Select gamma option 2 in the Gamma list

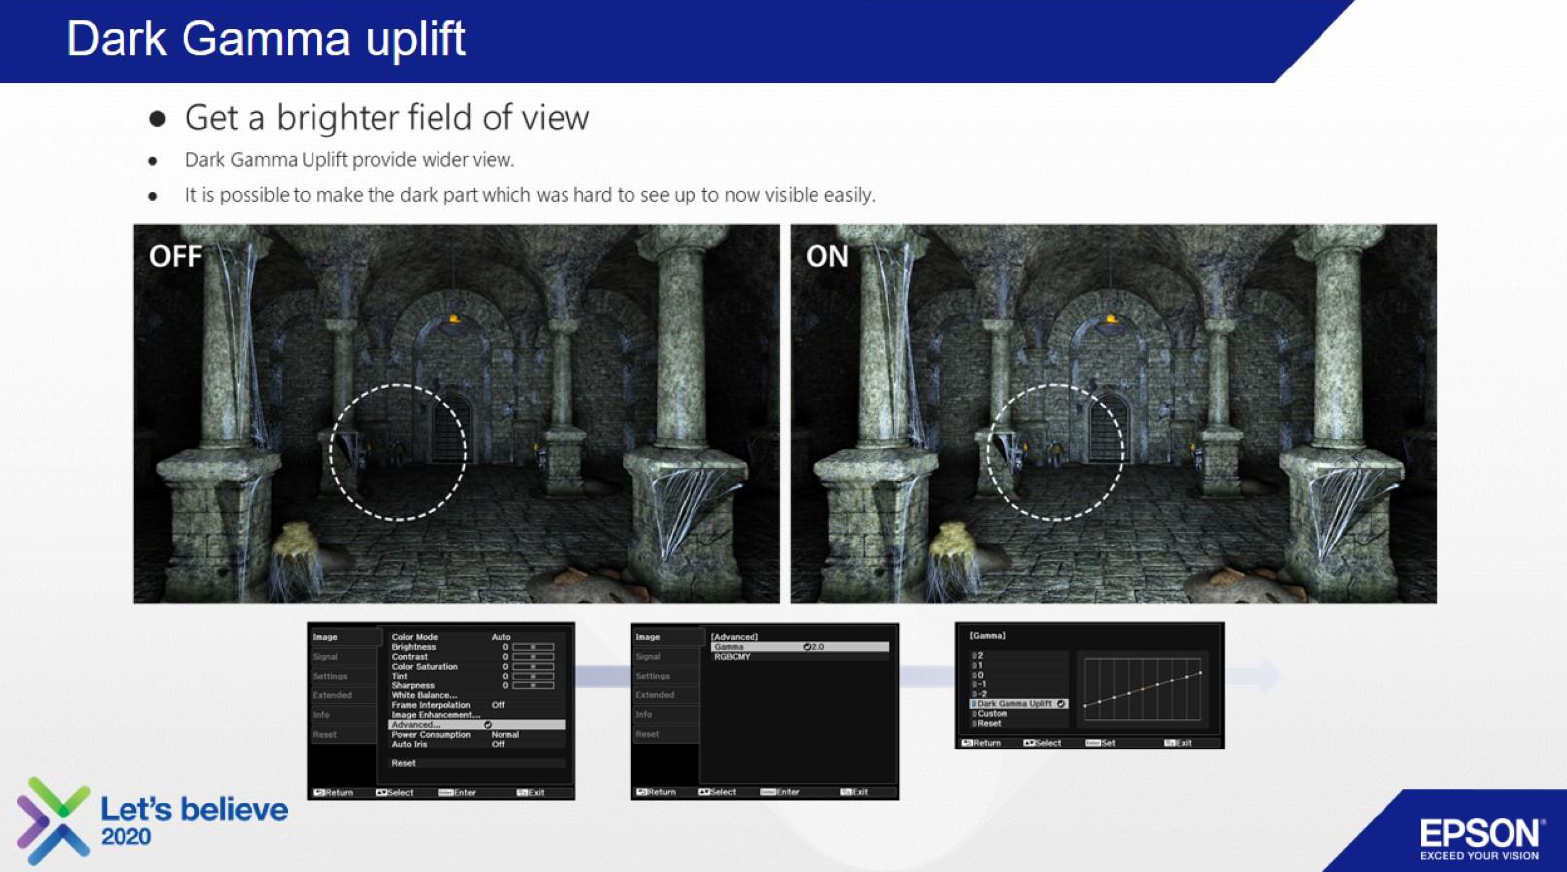[x=979, y=656]
